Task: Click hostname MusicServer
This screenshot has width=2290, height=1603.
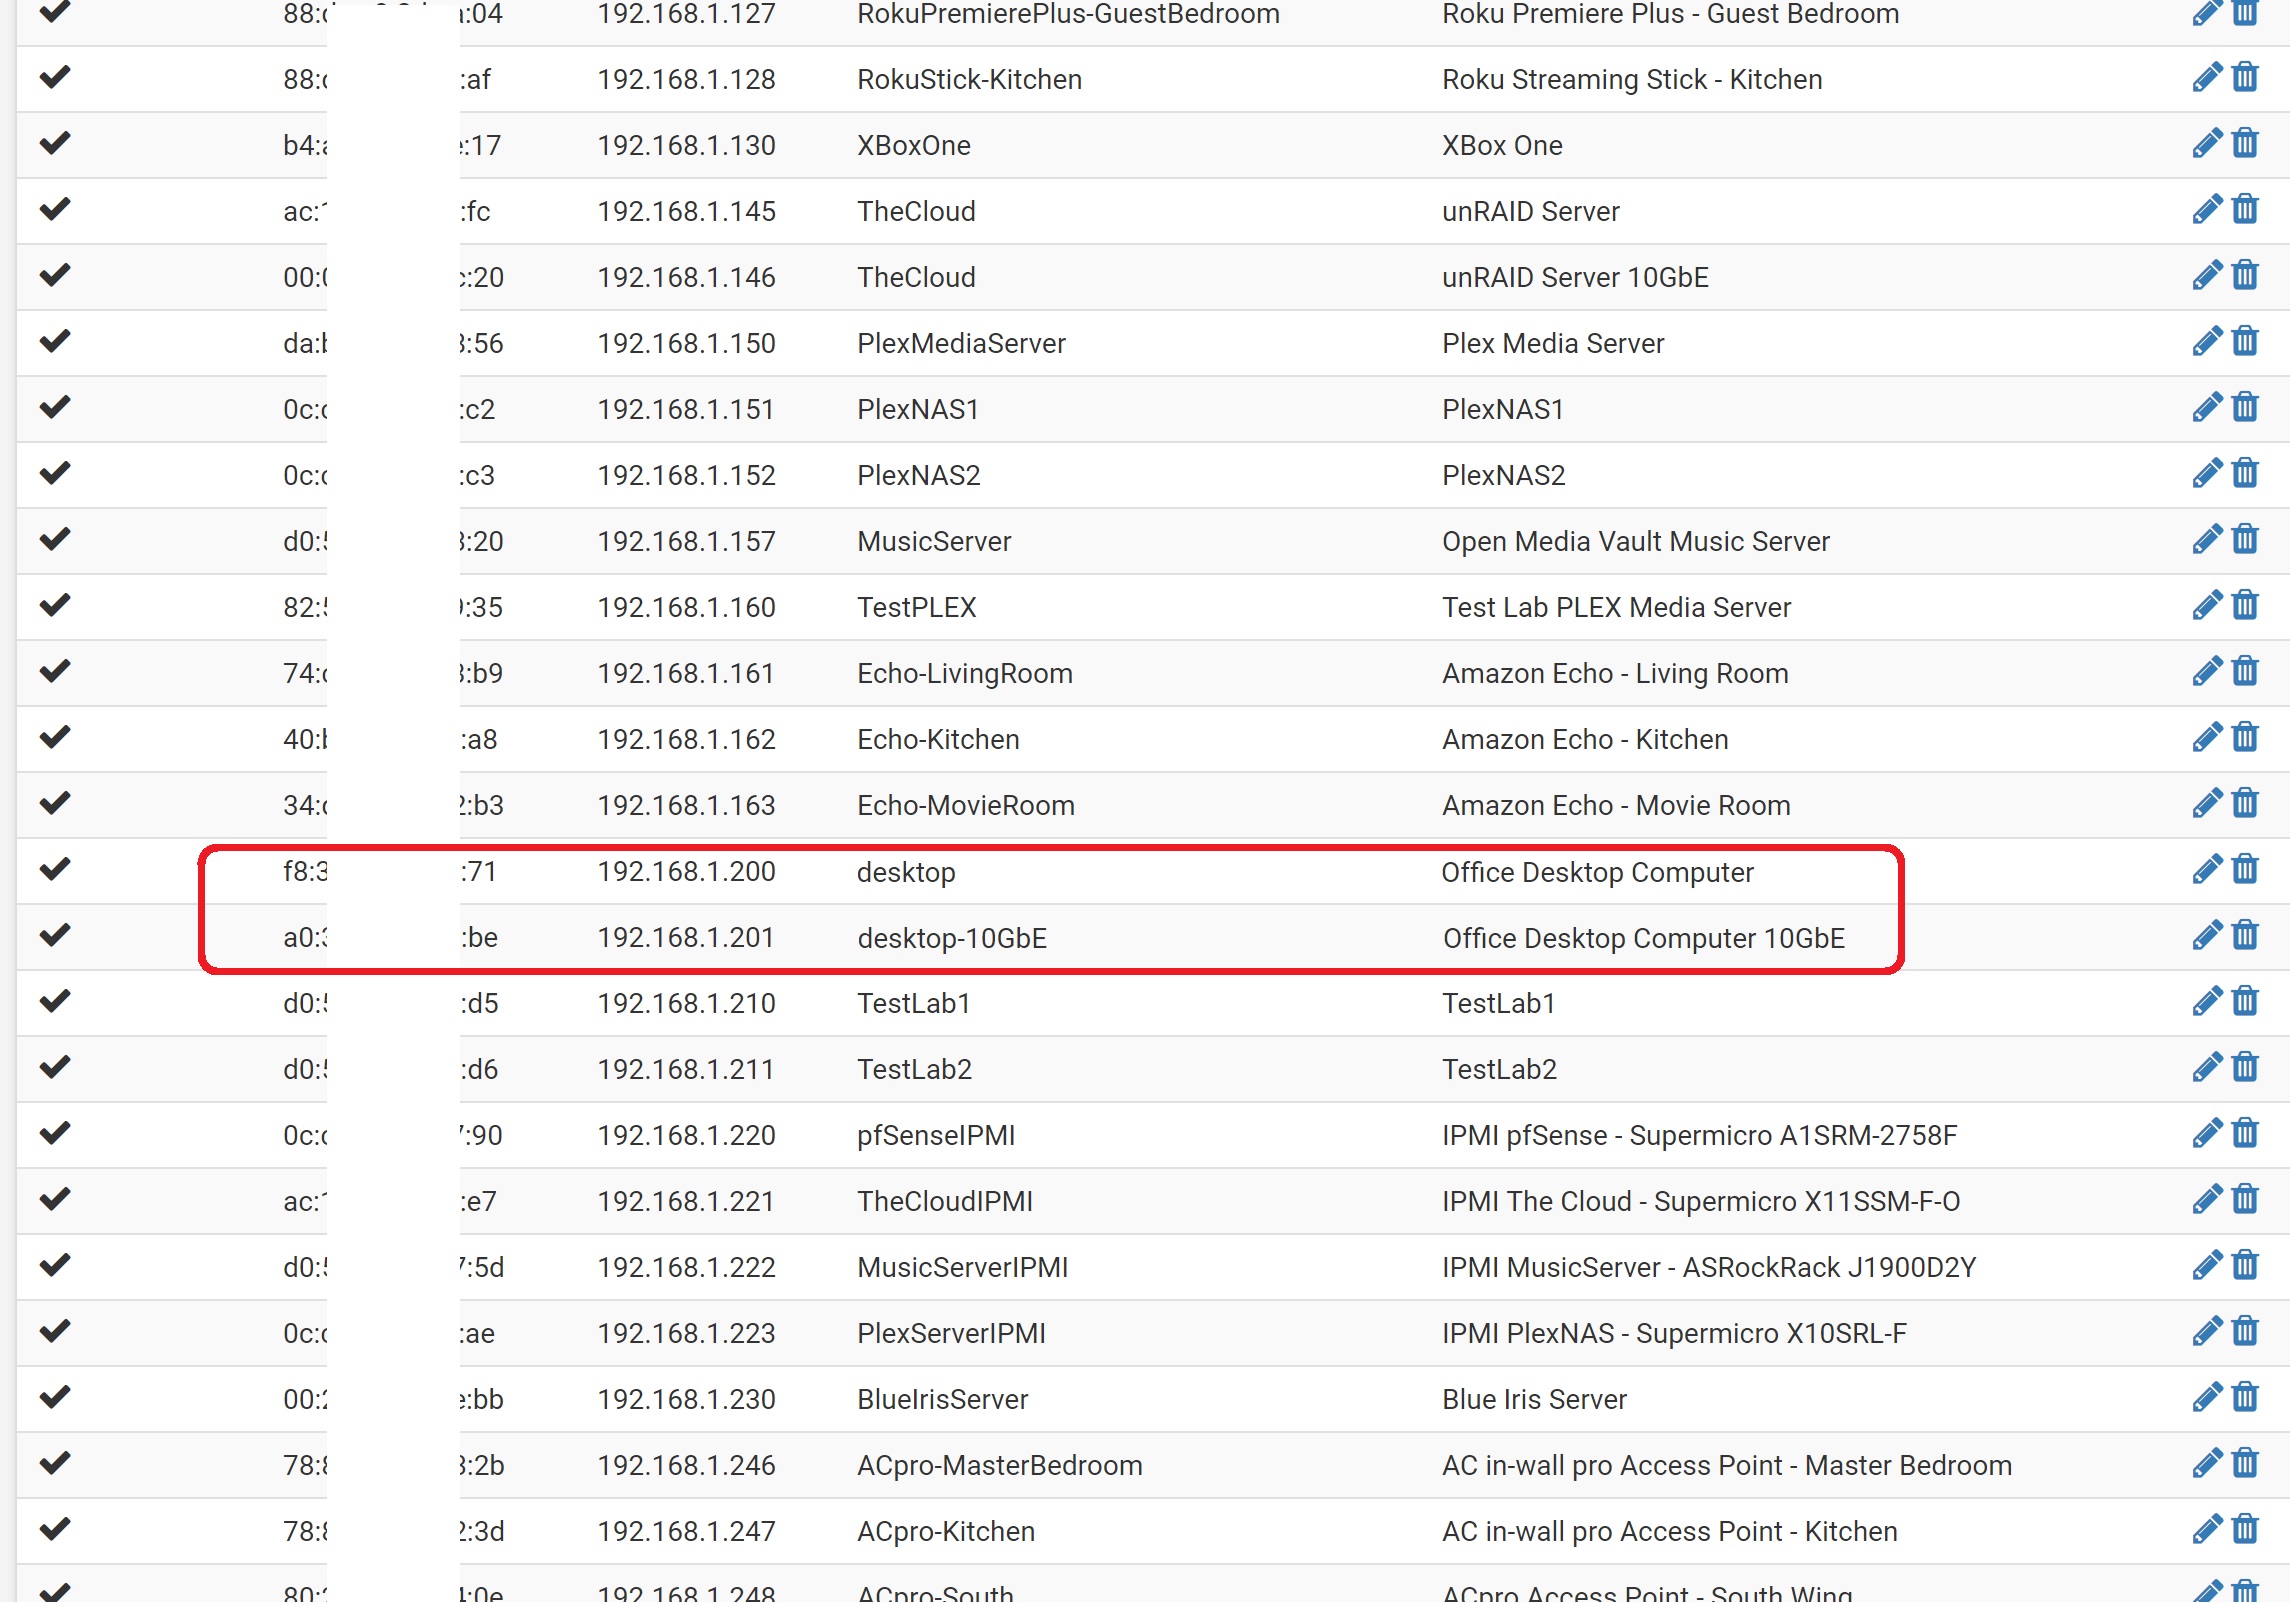Action: click(934, 542)
